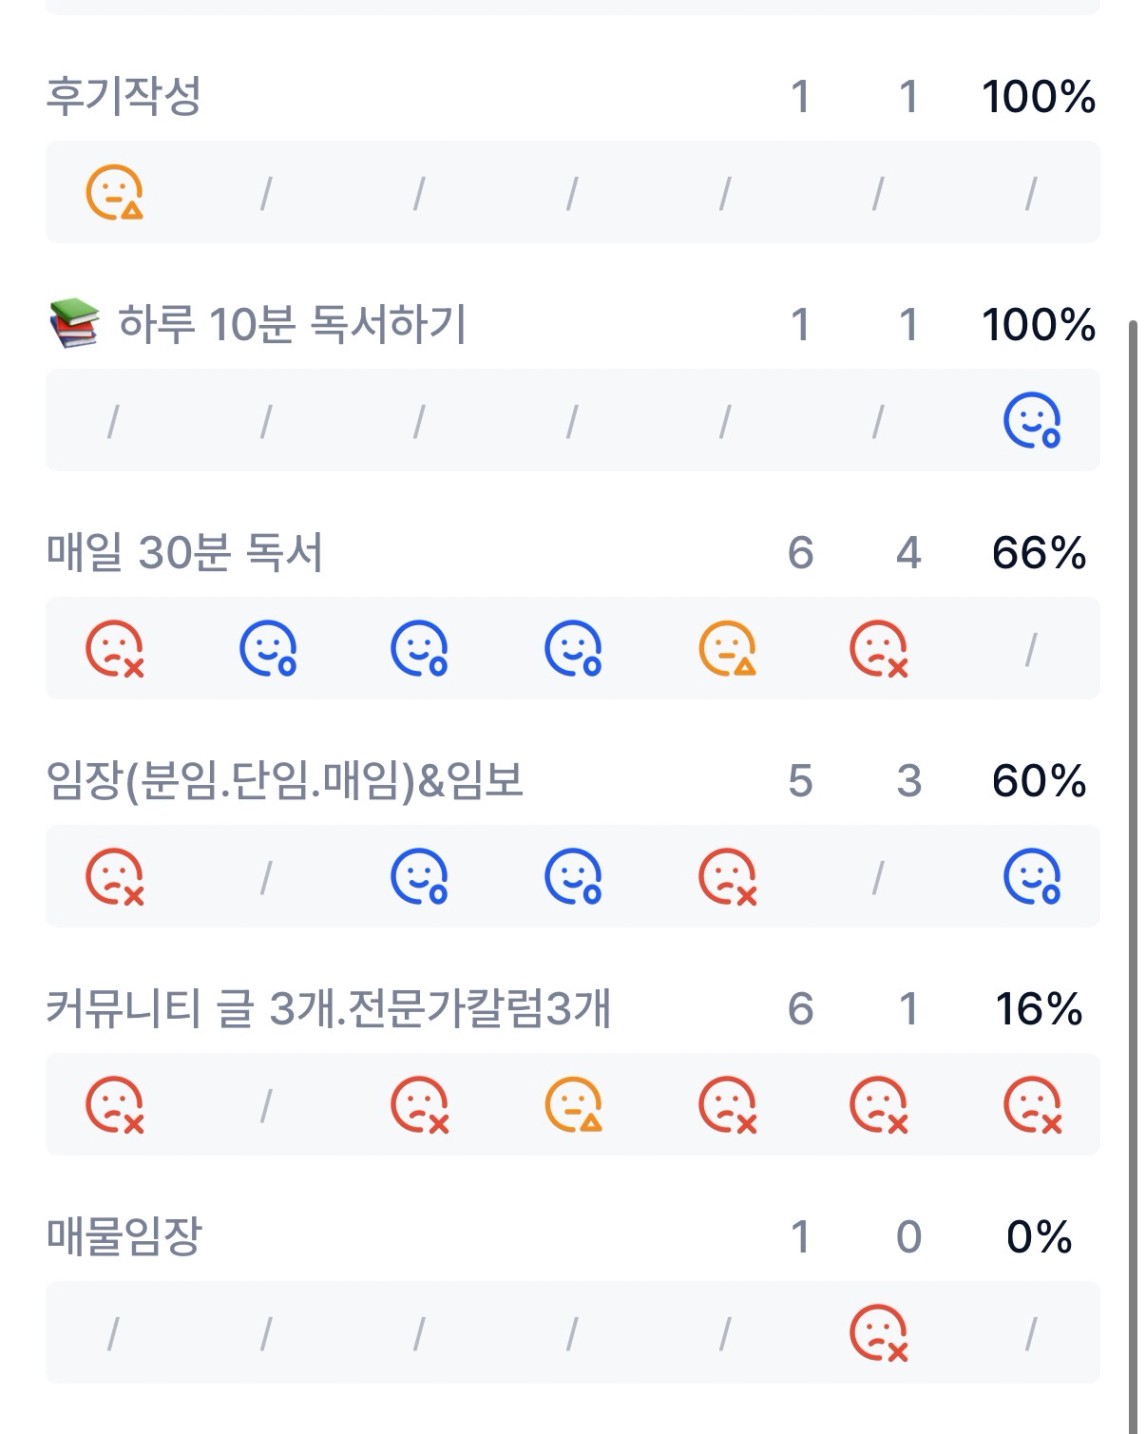Tap the orange partial face in 후기작성 row

pyautogui.click(x=114, y=192)
